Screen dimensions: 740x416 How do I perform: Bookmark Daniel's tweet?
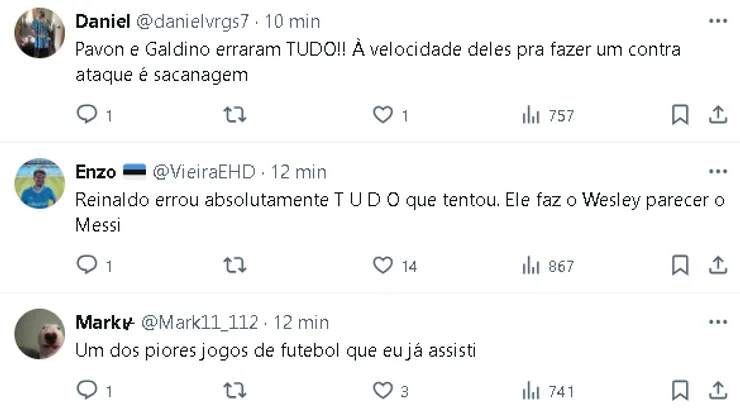tap(680, 115)
